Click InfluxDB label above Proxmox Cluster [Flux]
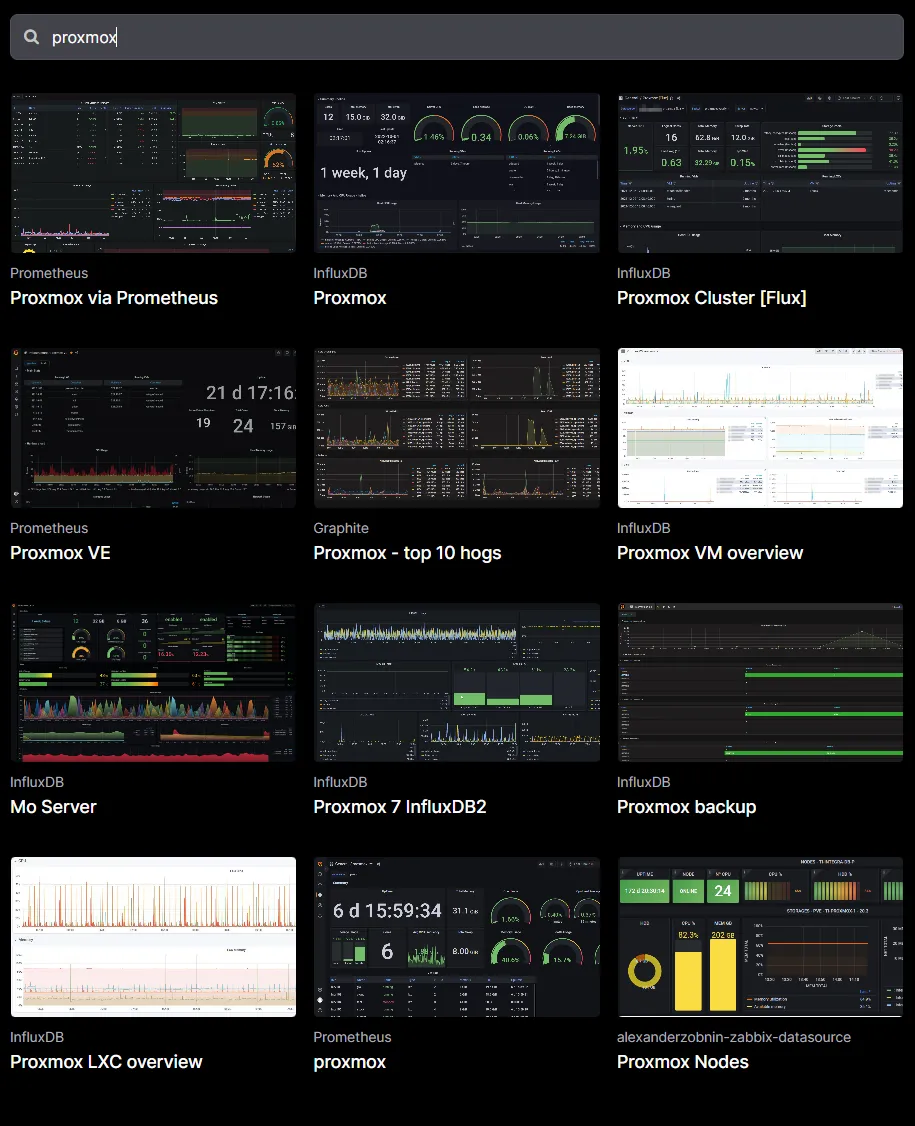This screenshot has height=1126, width=915. [644, 273]
